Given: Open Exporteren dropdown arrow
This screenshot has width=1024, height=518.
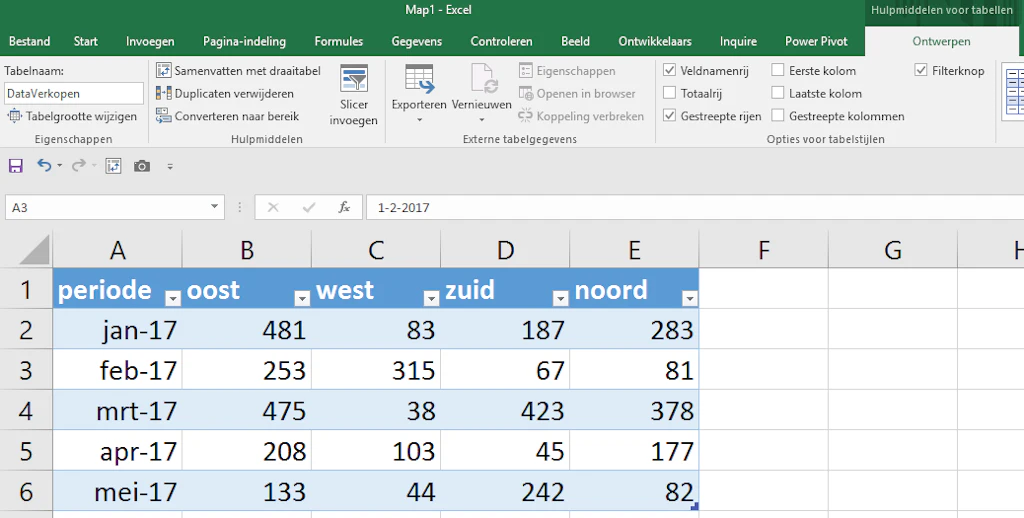Looking at the screenshot, I should (419, 120).
